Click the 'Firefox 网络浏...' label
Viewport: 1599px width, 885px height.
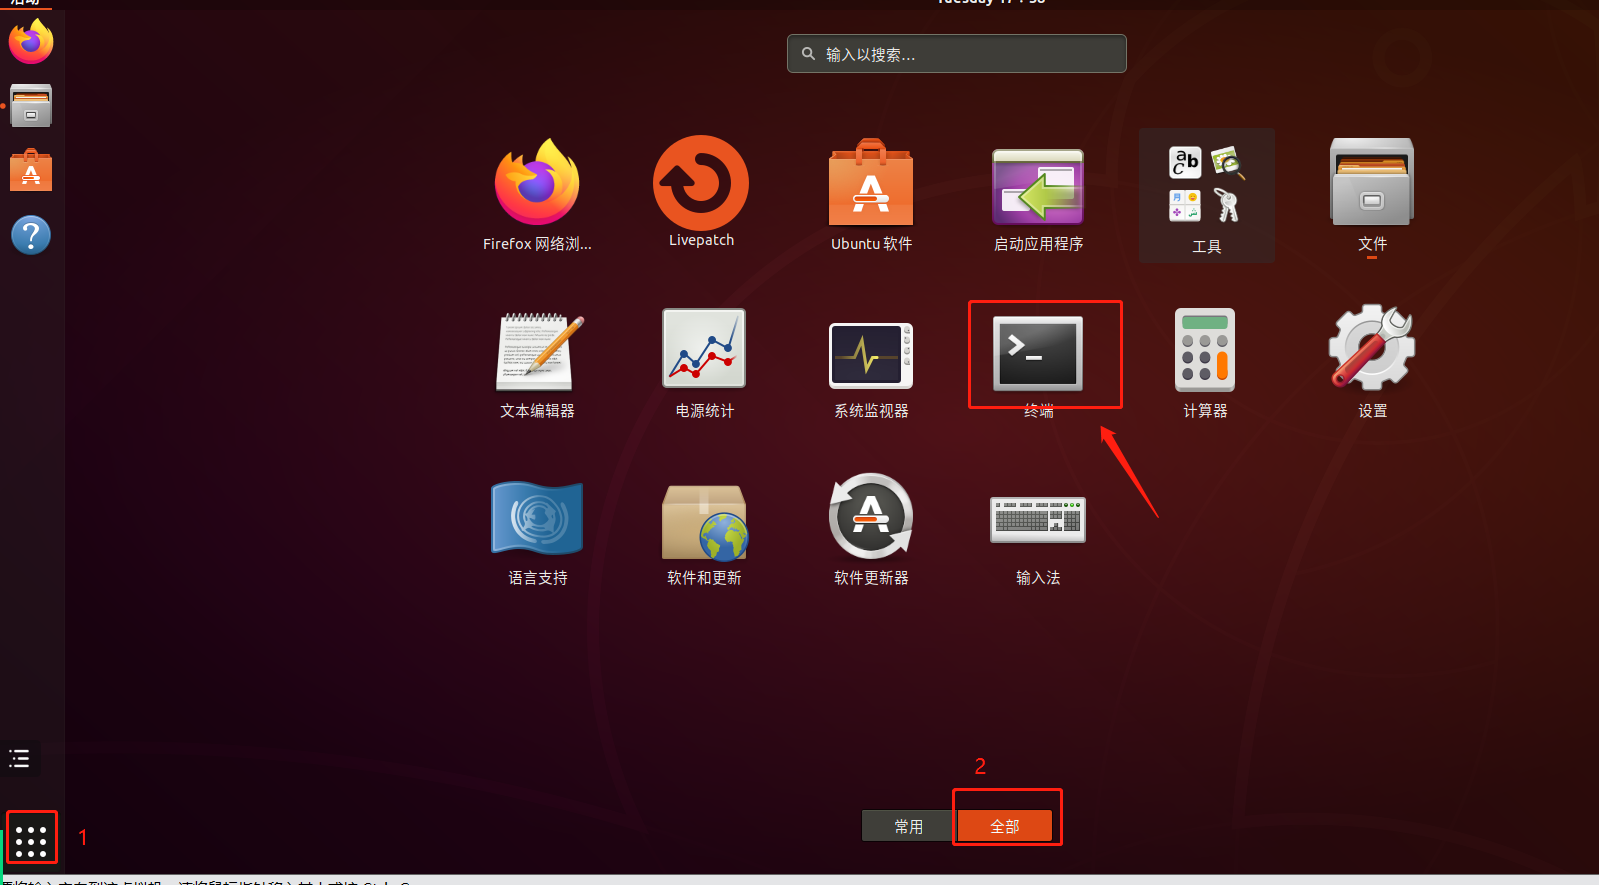[537, 244]
